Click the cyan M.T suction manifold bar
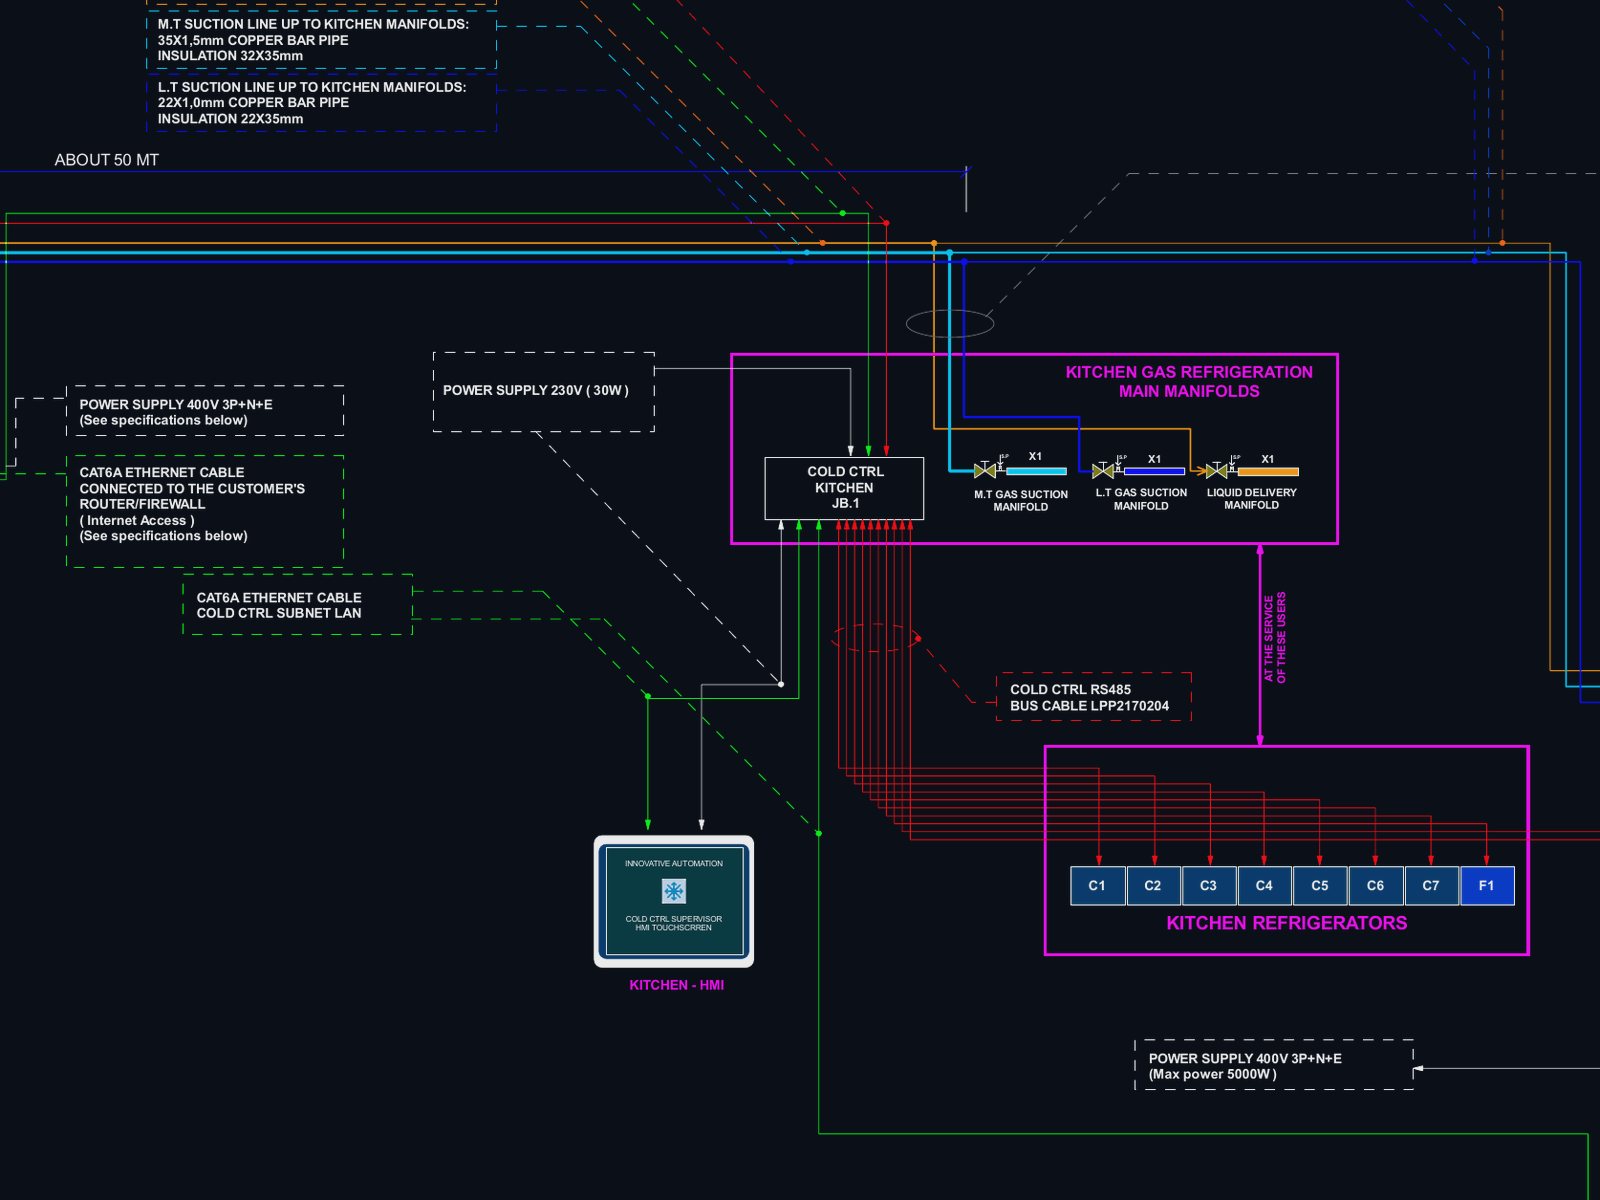Image resolution: width=1600 pixels, height=1200 pixels. [x=1036, y=471]
